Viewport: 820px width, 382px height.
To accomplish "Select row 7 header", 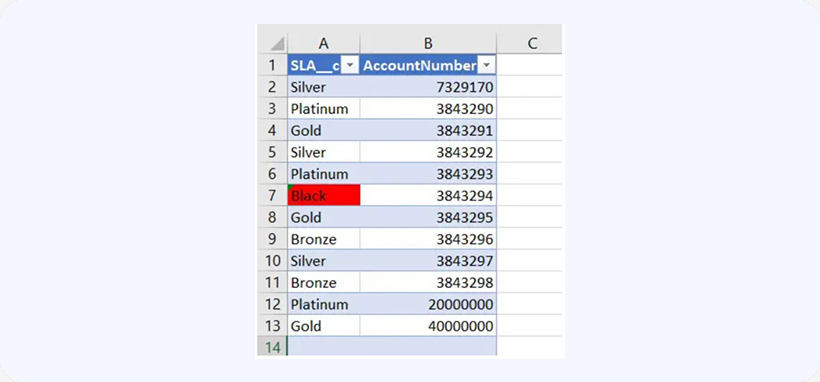I will point(272,195).
